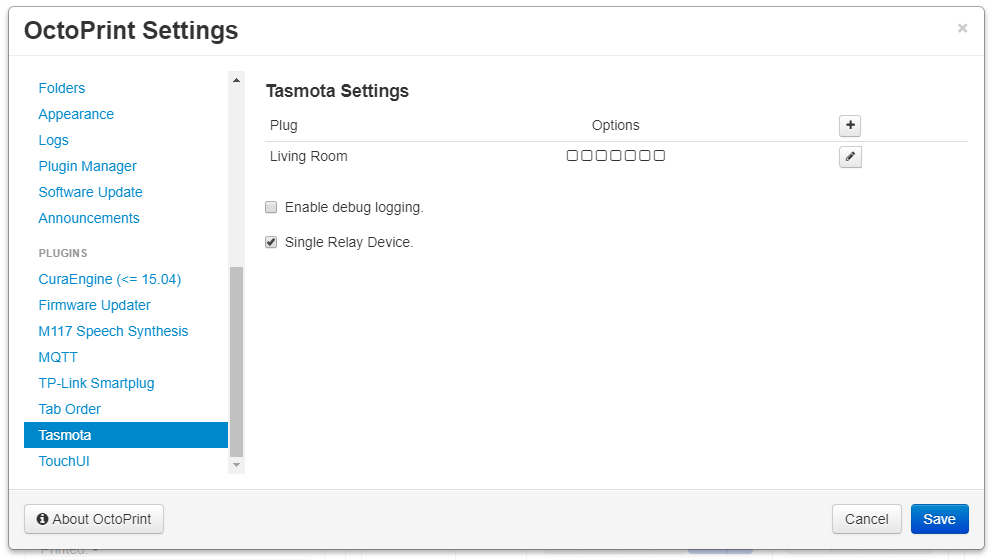This screenshot has height=560, width=994.
Task: Open the Folders settings section
Action: tap(61, 88)
